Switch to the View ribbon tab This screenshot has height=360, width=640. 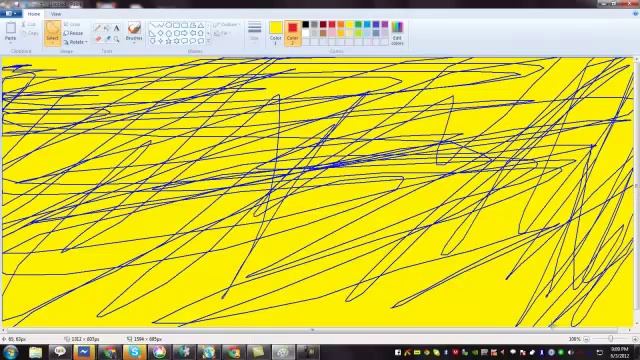point(56,14)
